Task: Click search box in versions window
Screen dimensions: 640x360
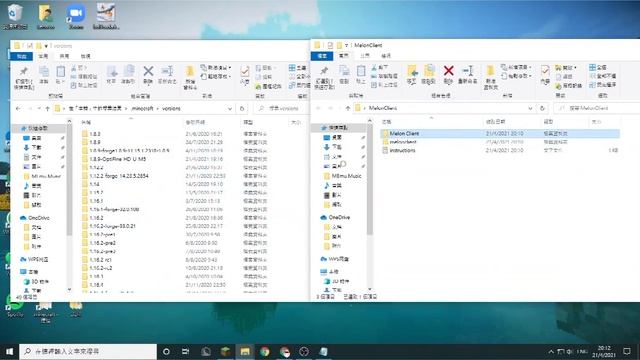Action: (x=282, y=109)
